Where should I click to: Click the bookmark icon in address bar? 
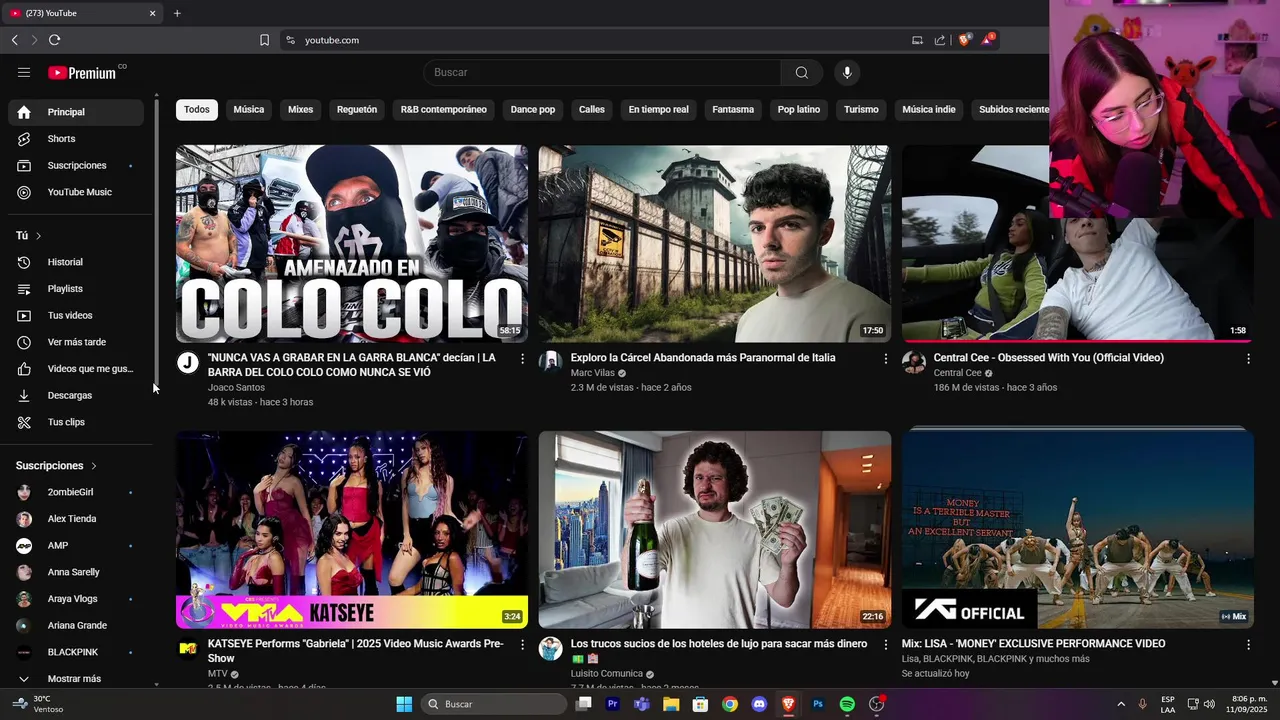[264, 40]
